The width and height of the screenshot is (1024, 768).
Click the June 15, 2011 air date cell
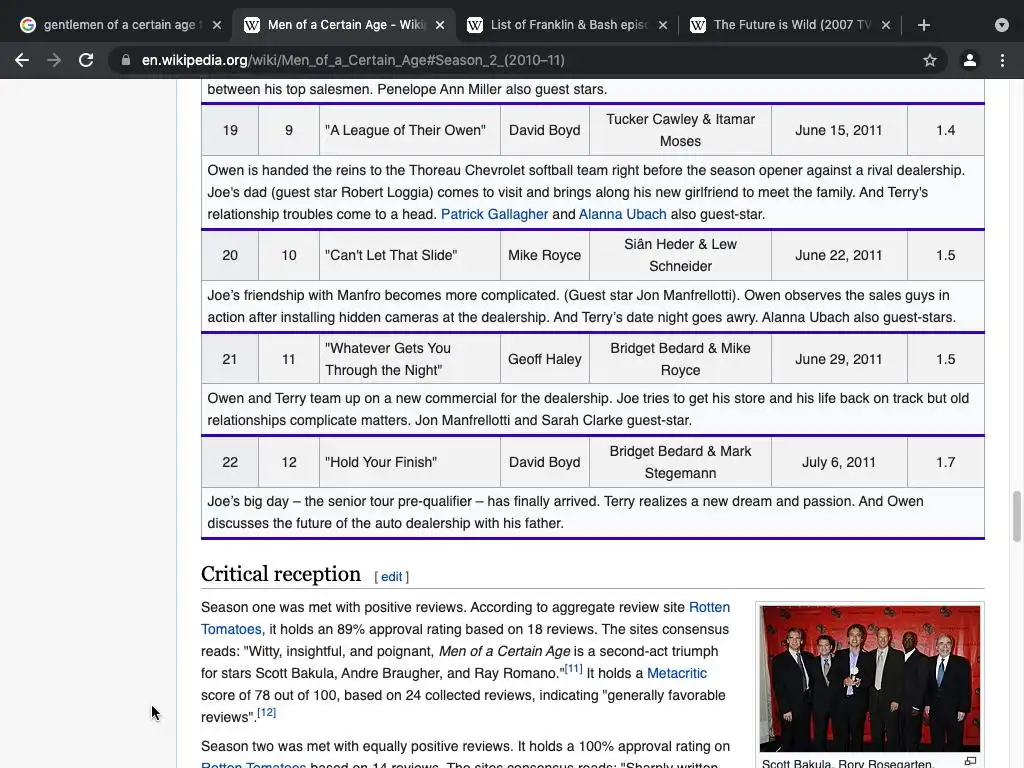[x=839, y=130]
